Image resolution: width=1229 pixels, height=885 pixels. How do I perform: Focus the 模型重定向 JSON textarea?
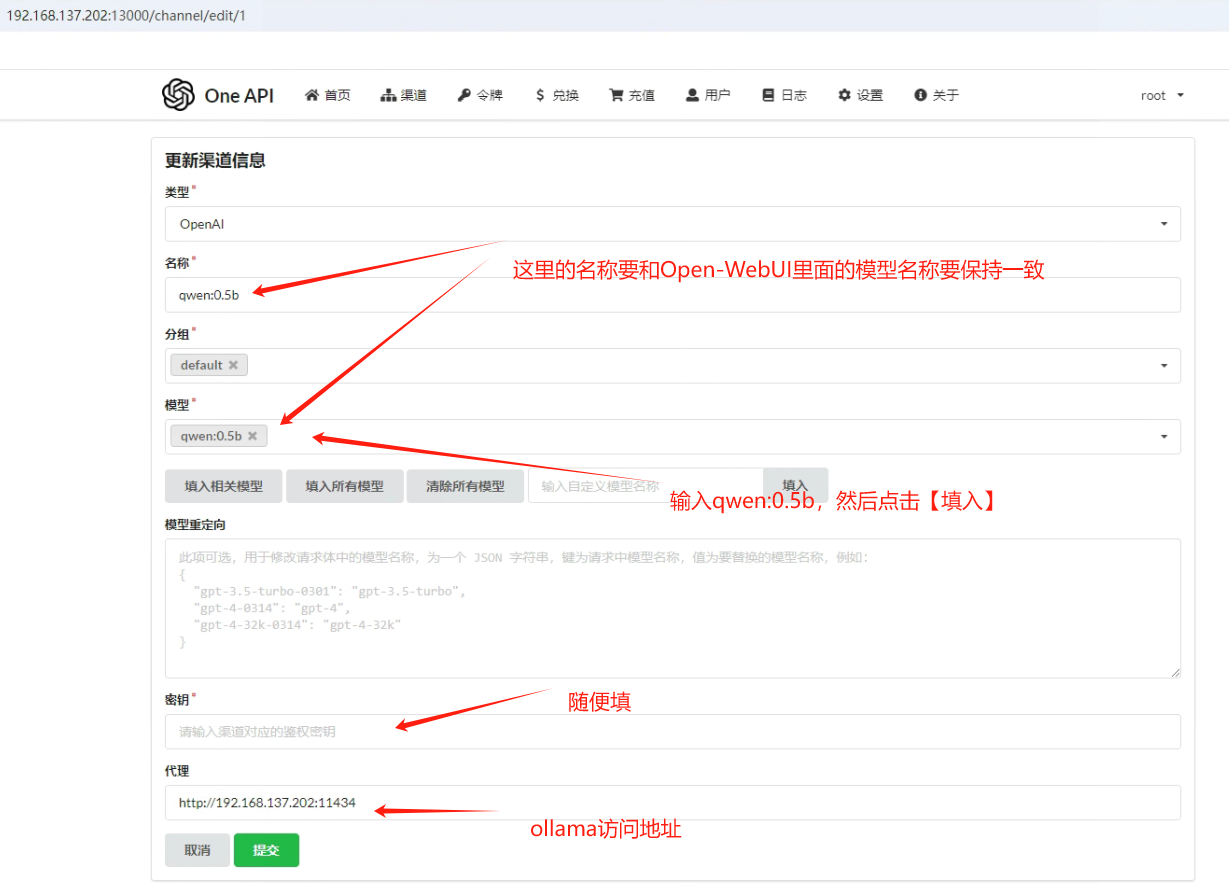[x=672, y=609]
